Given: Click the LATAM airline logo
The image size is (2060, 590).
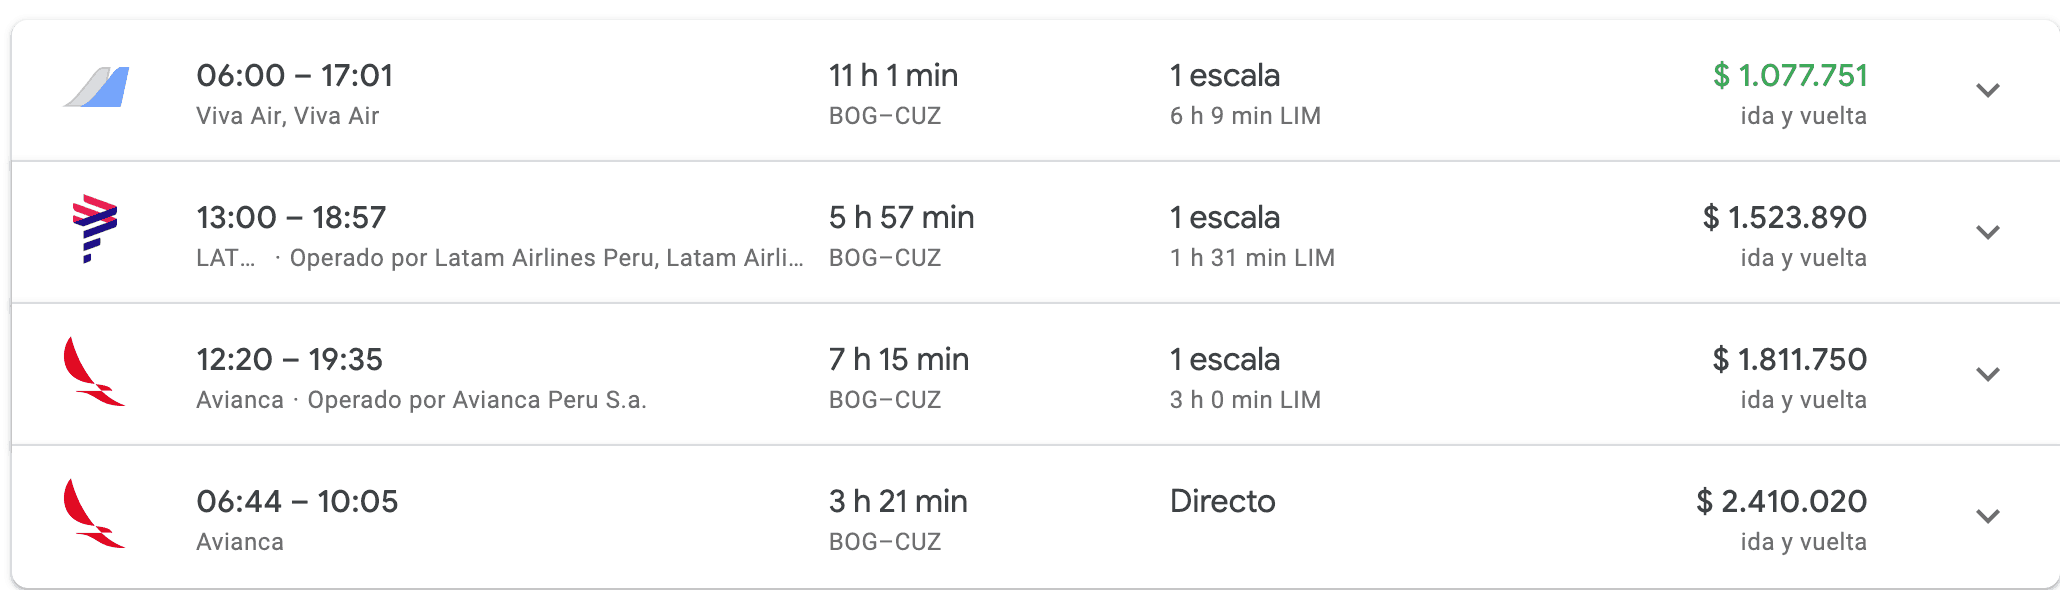Looking at the screenshot, I should click(x=95, y=229).
